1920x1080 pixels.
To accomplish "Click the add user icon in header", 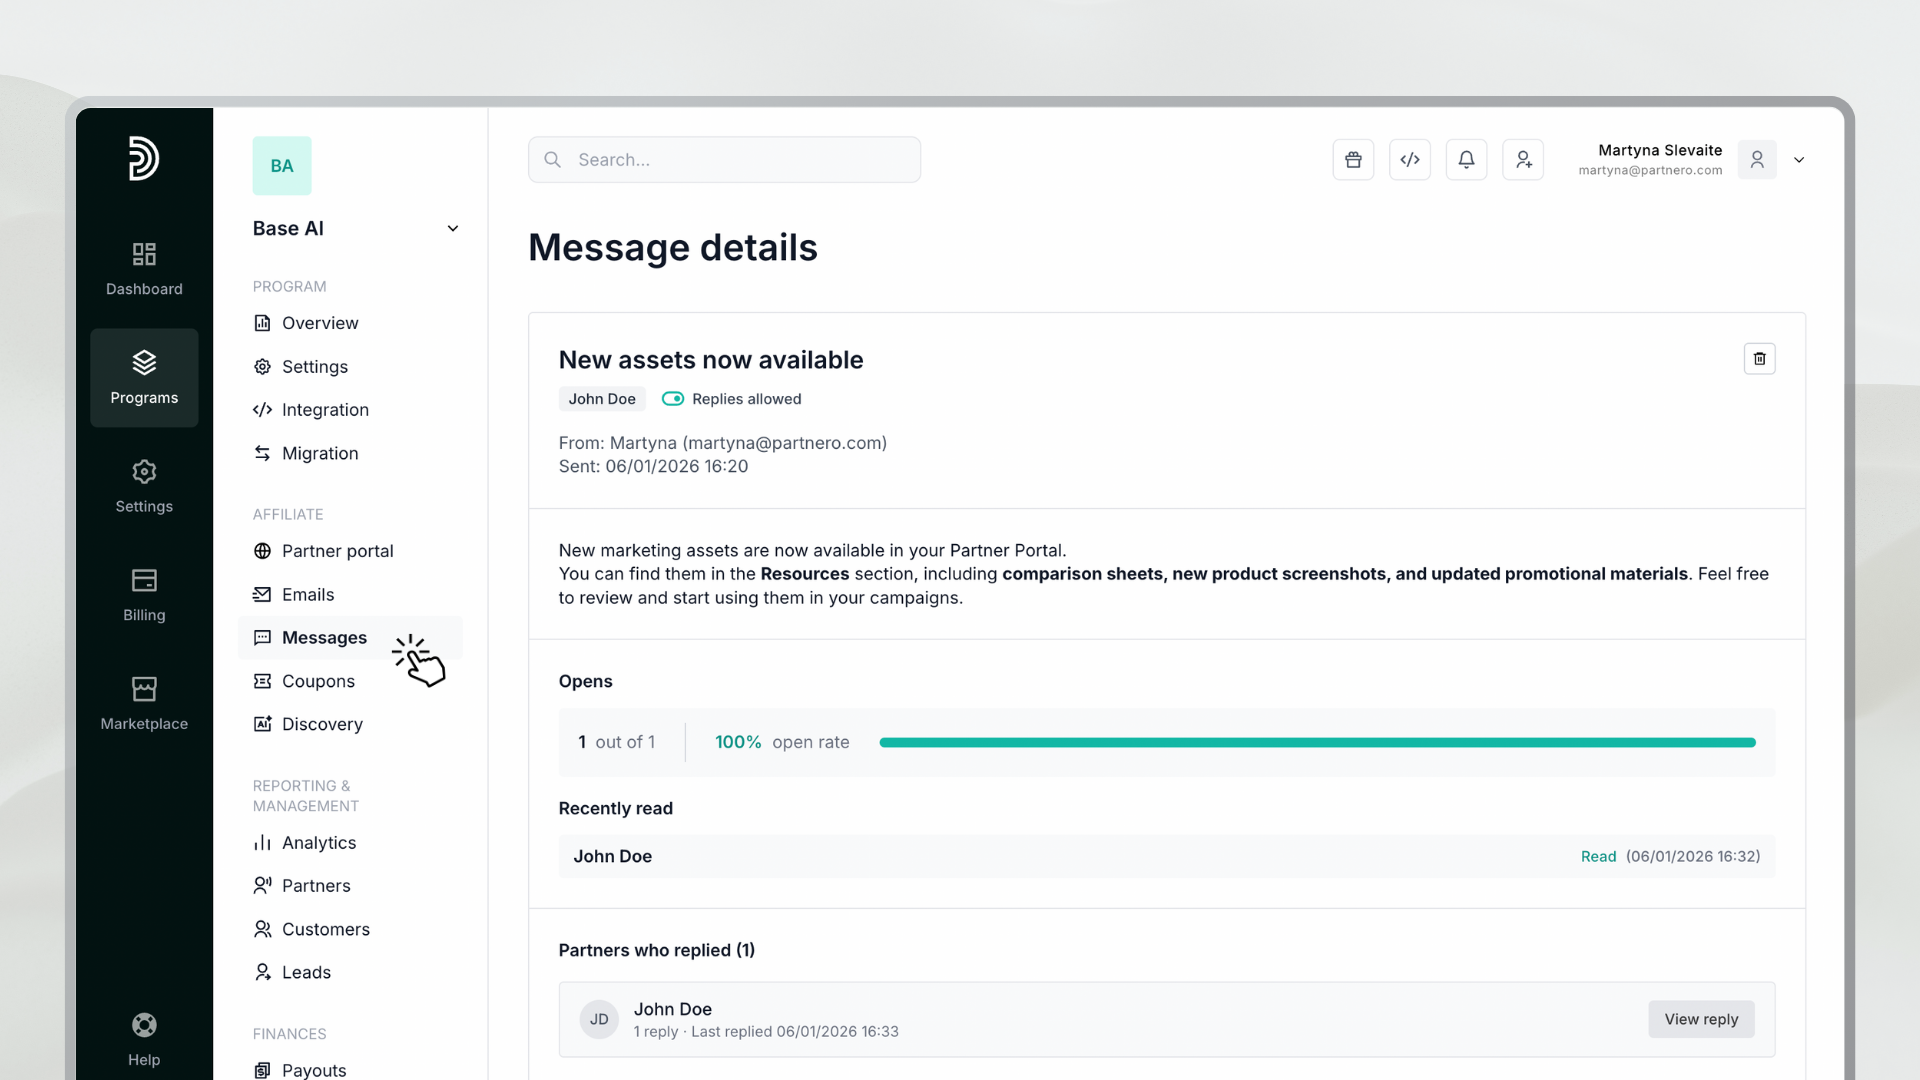I will point(1523,160).
